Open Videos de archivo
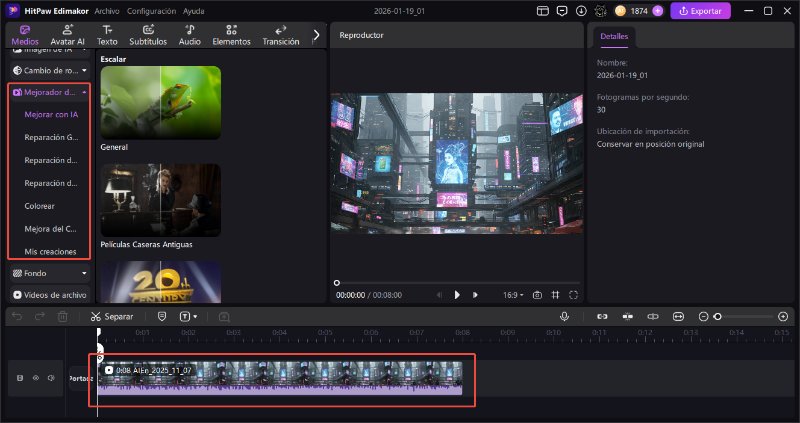Viewport: 800px width, 423px height. coord(49,295)
